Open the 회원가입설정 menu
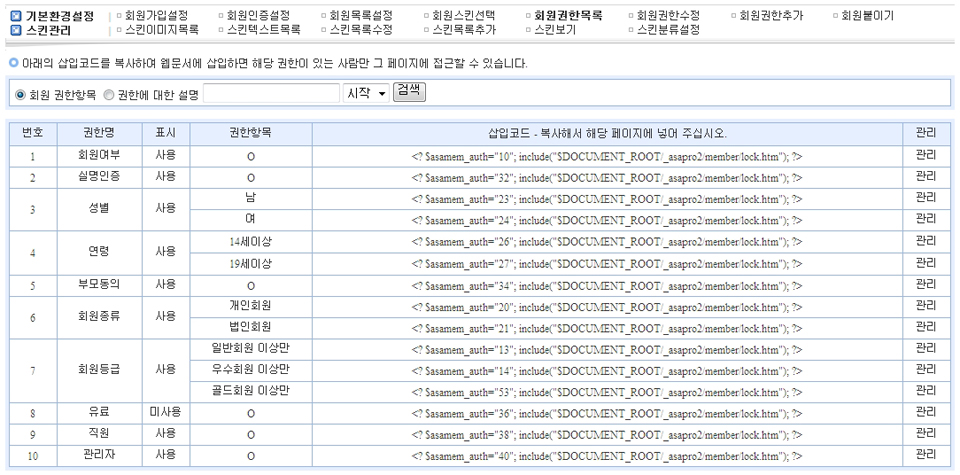960x475 pixels. pos(157,16)
